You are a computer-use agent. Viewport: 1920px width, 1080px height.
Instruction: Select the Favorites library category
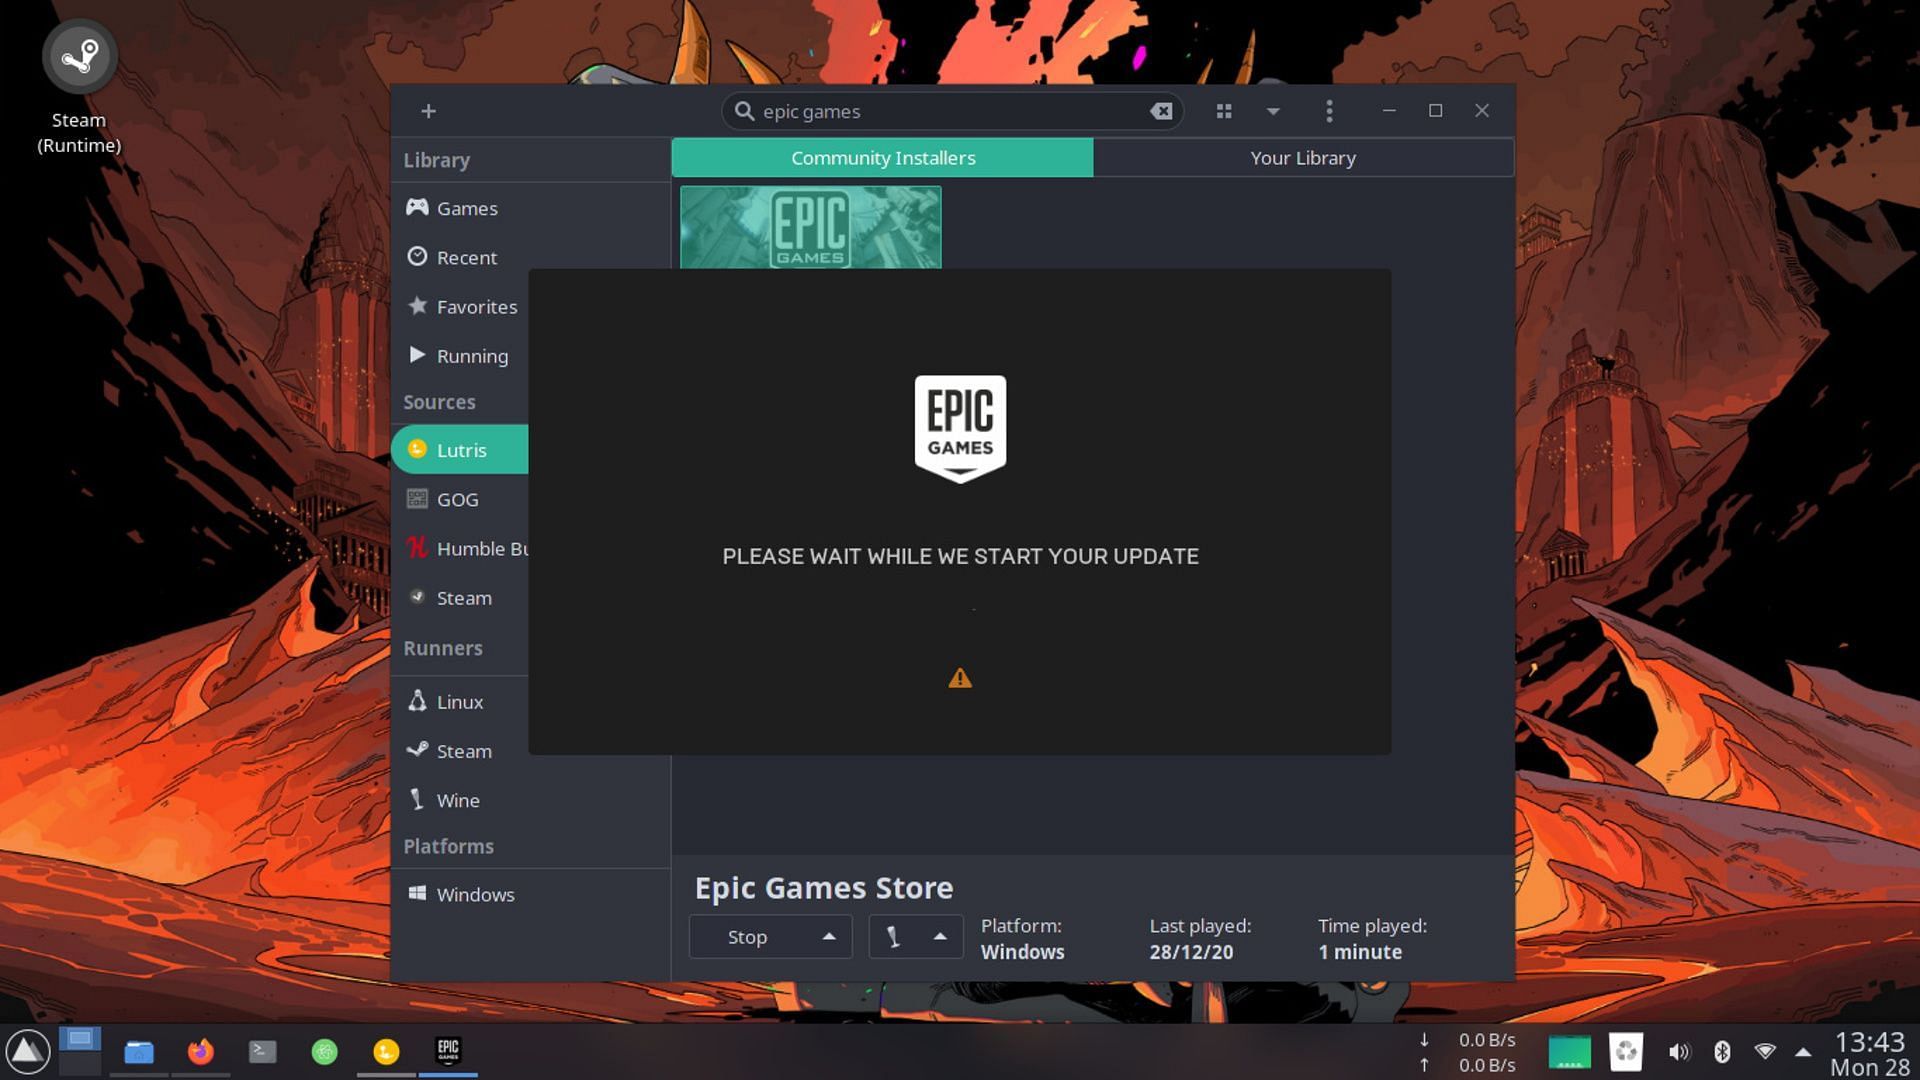click(x=476, y=307)
